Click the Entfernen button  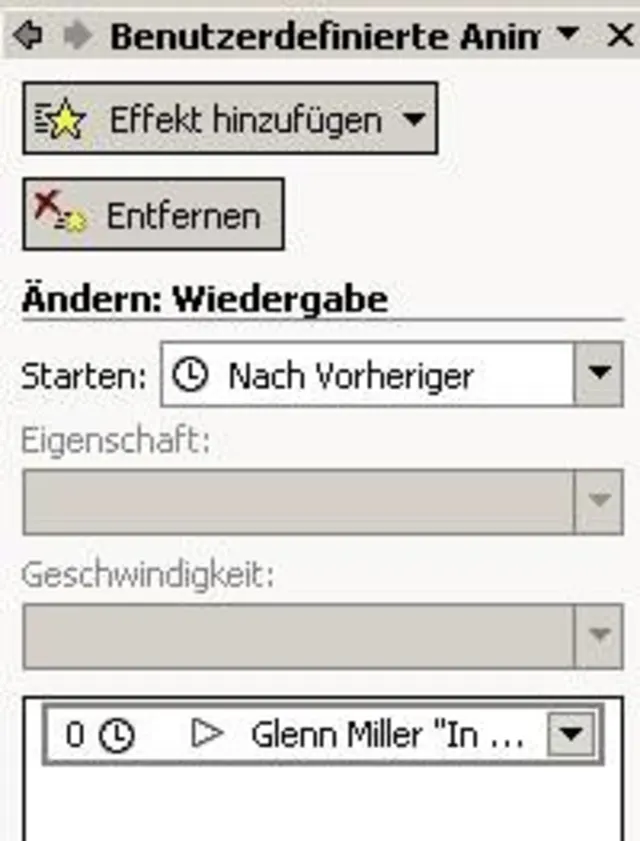point(153,215)
